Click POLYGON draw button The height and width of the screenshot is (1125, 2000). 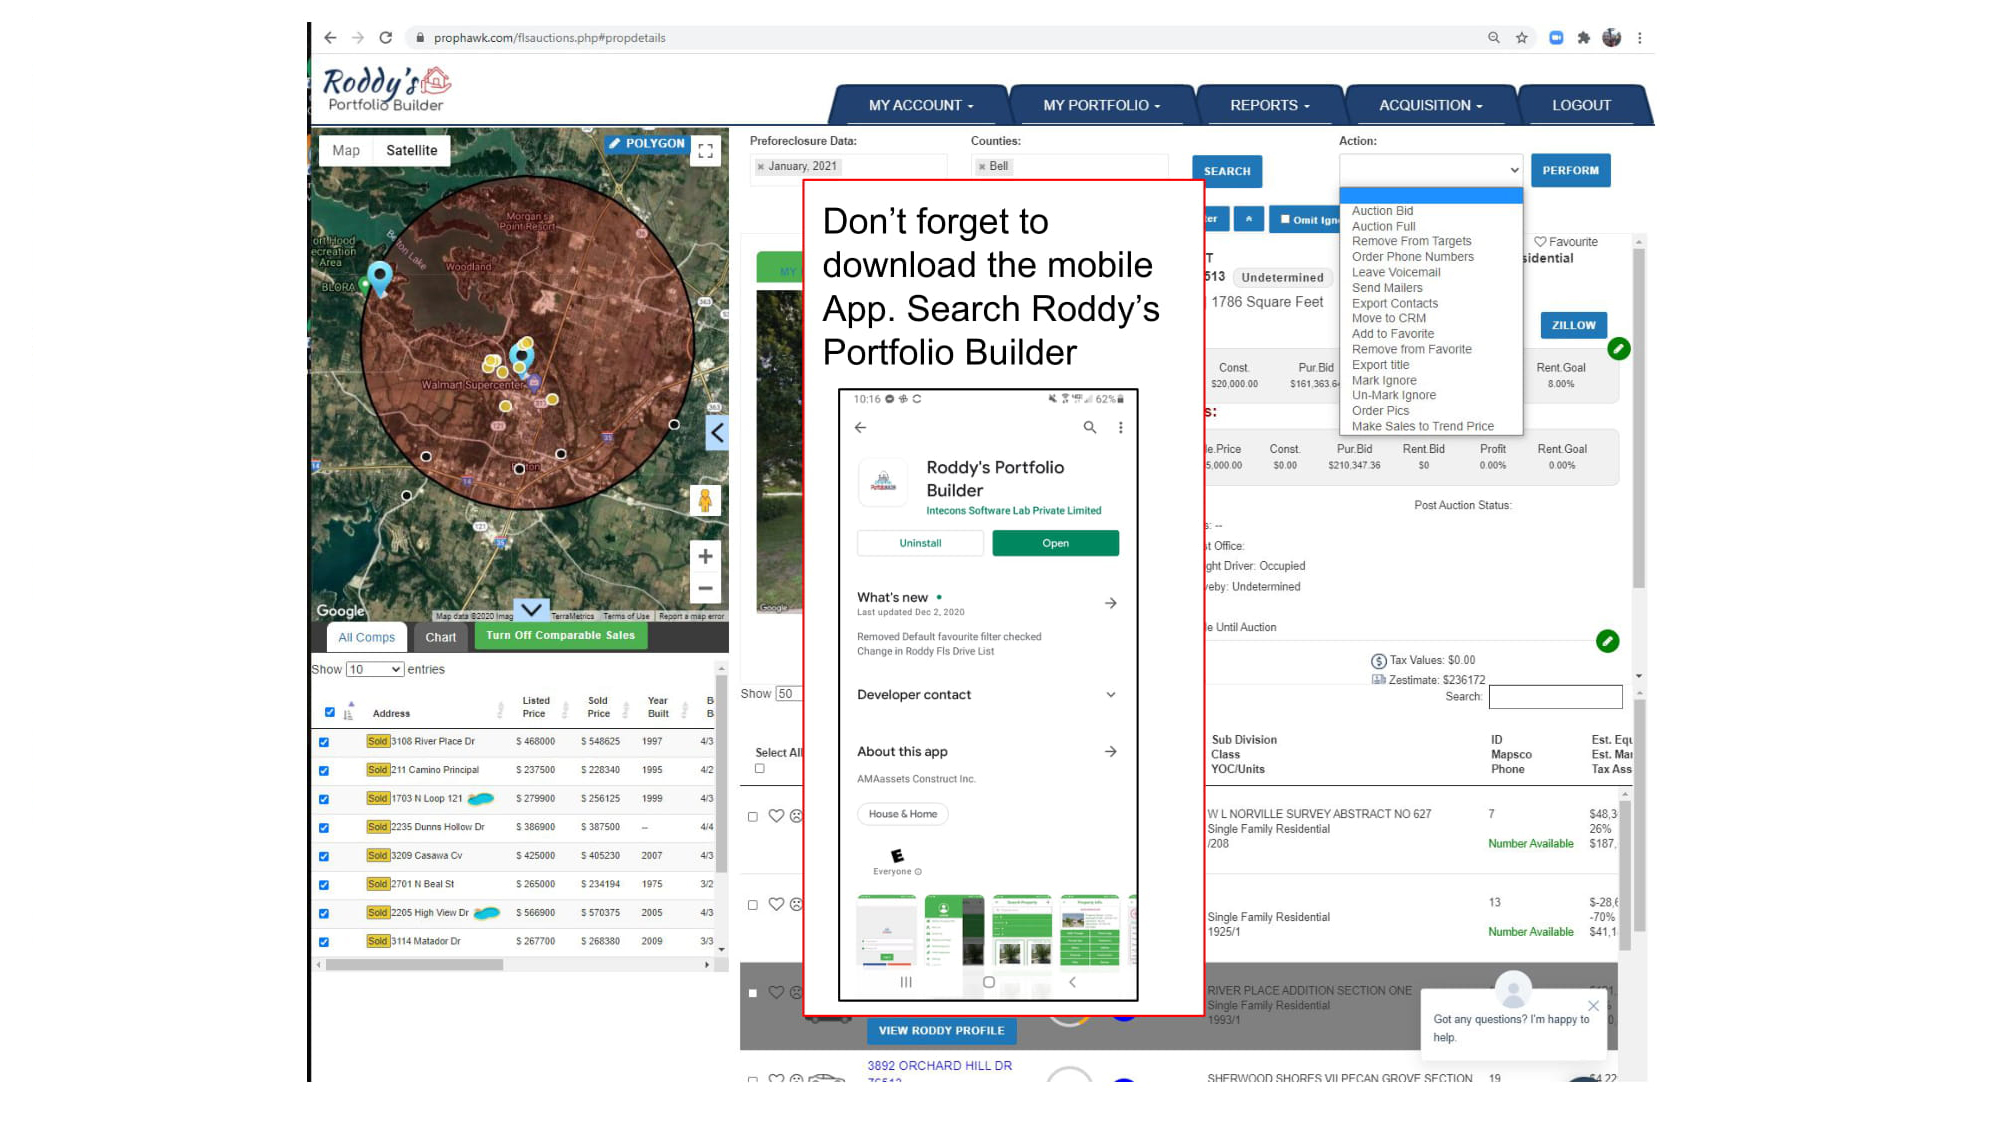(x=647, y=143)
